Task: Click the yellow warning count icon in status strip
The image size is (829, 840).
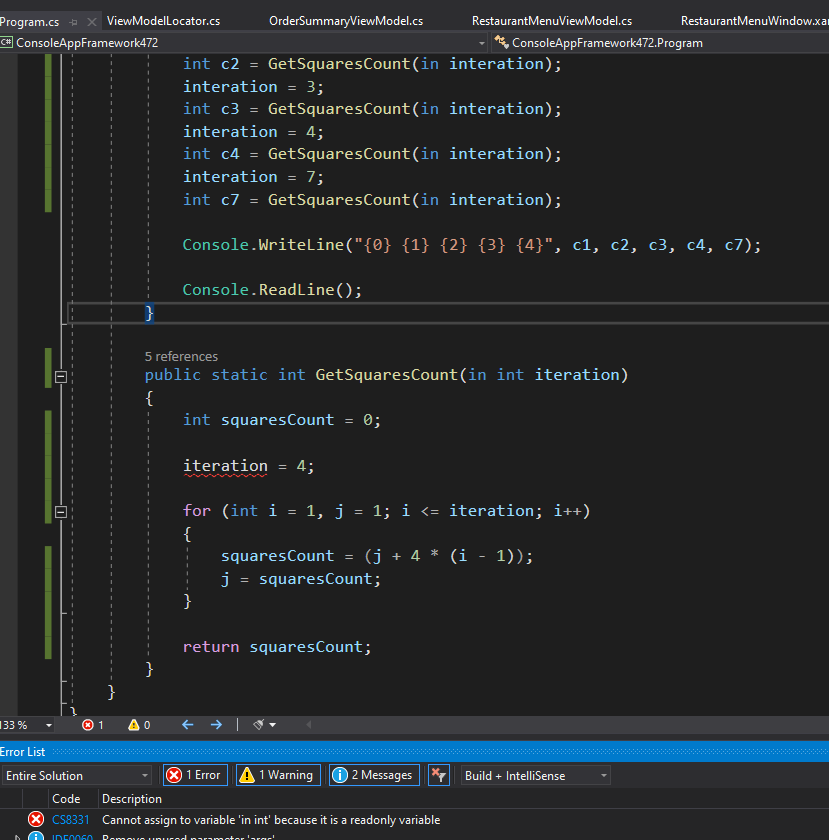Action: (x=133, y=725)
